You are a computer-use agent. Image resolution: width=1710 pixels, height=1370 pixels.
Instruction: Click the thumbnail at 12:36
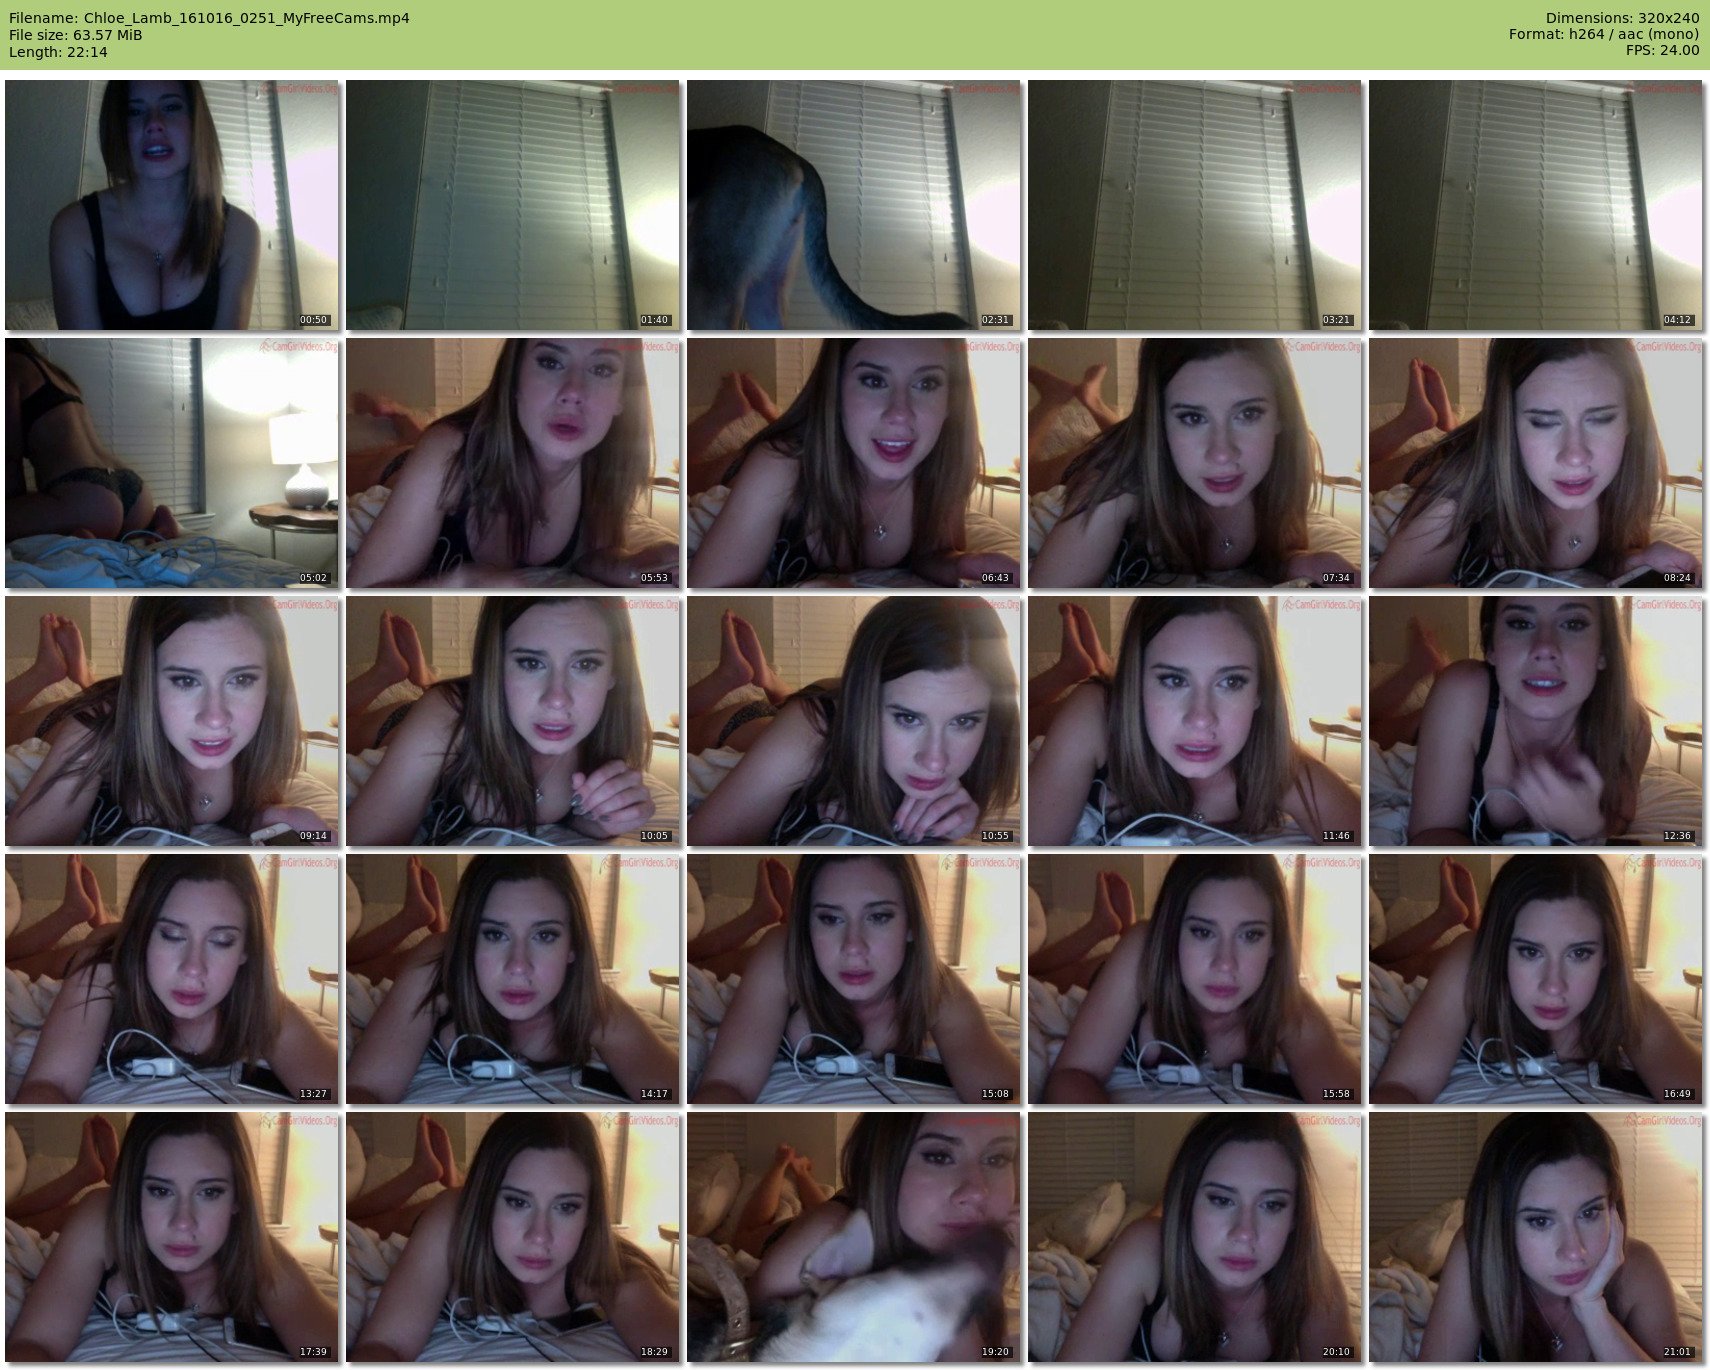pyautogui.click(x=1536, y=721)
